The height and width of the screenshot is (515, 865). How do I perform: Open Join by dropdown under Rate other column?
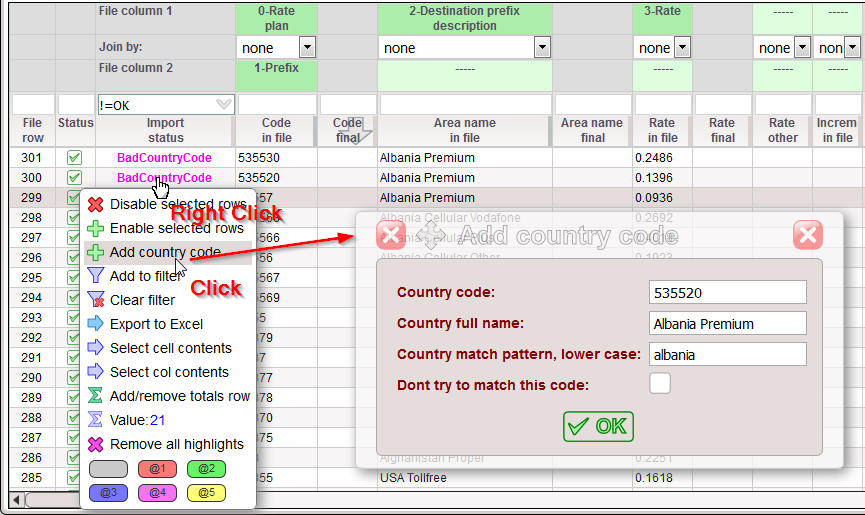802,47
